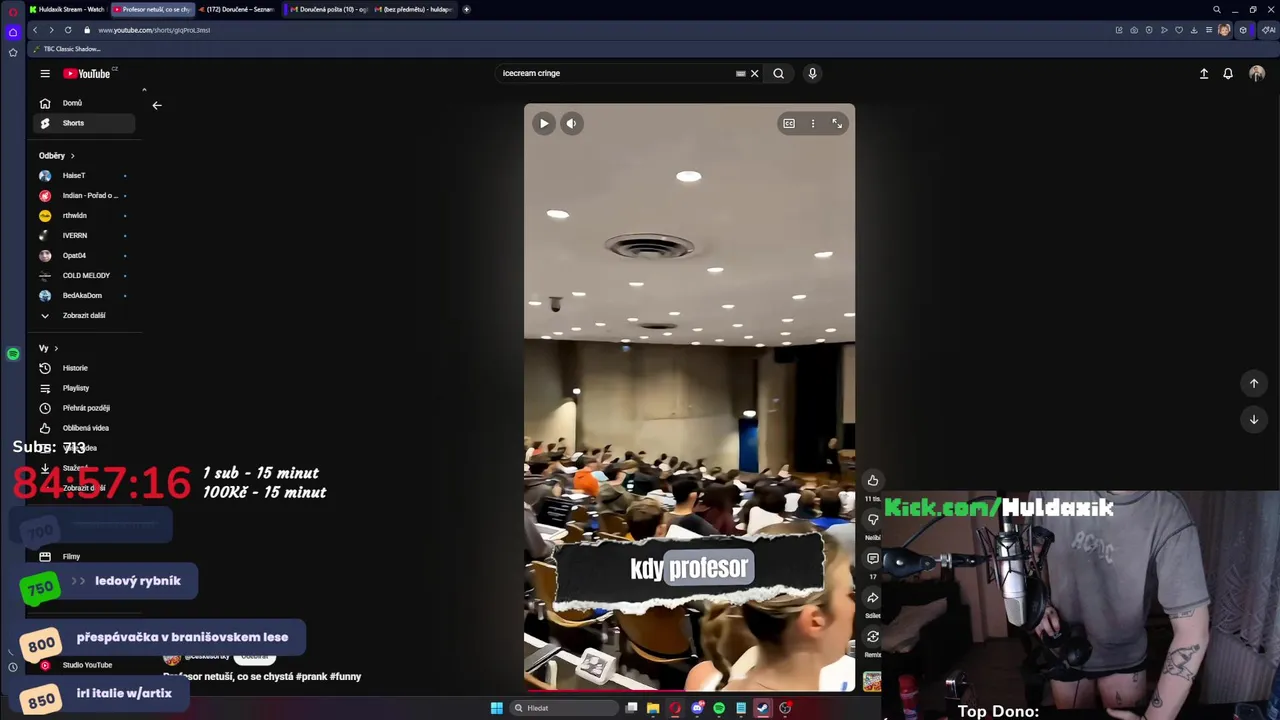This screenshot has width=1280, height=720.
Task: Open Studio YouTube in the sidebar
Action: pos(84,665)
